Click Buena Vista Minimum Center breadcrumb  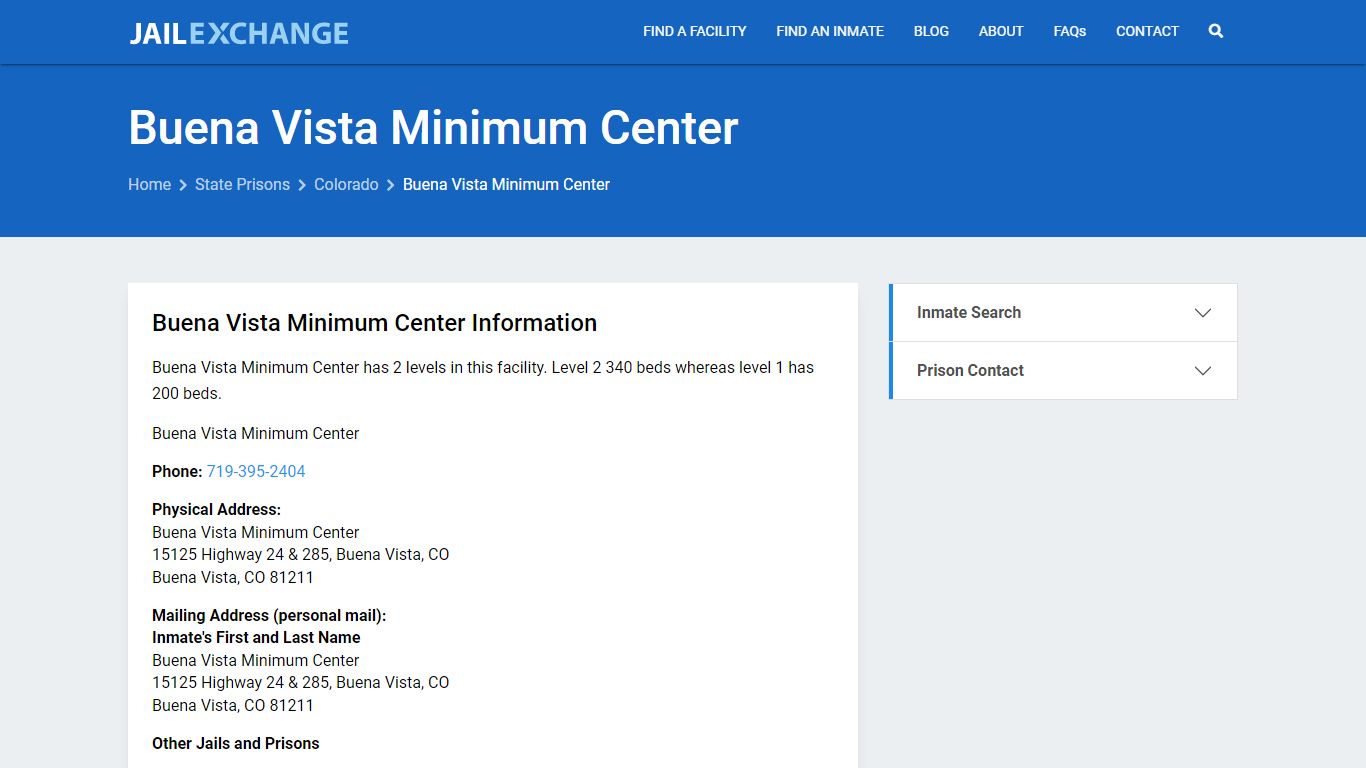506,184
